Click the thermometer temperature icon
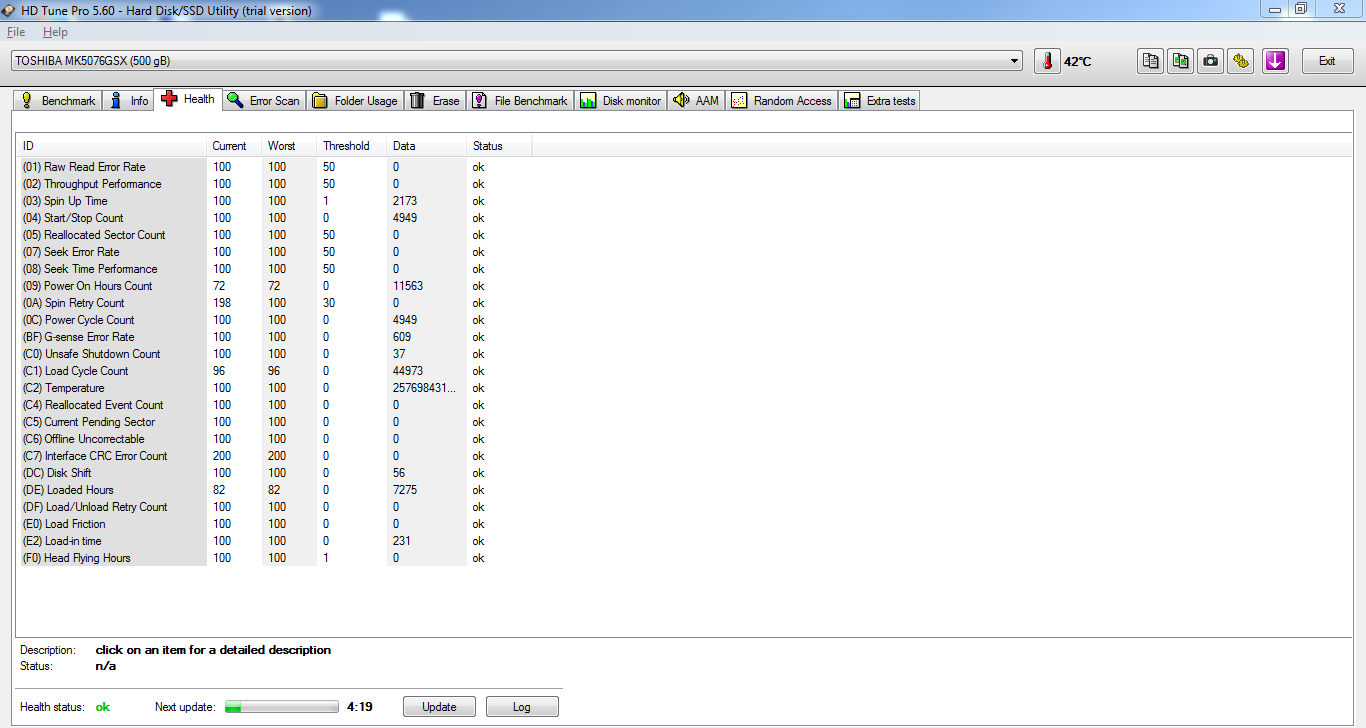The image size is (1366, 728). pyautogui.click(x=1047, y=61)
